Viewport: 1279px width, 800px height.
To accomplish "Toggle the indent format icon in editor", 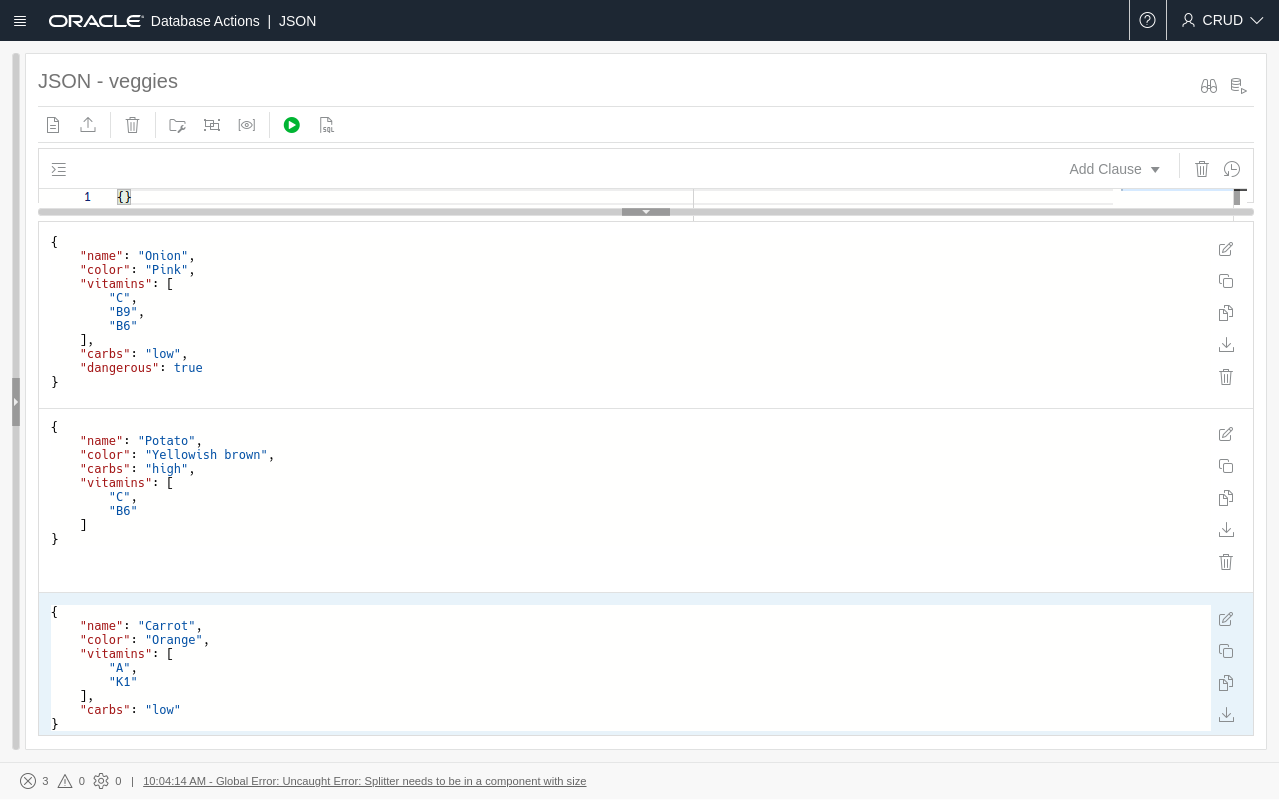I will tap(59, 169).
